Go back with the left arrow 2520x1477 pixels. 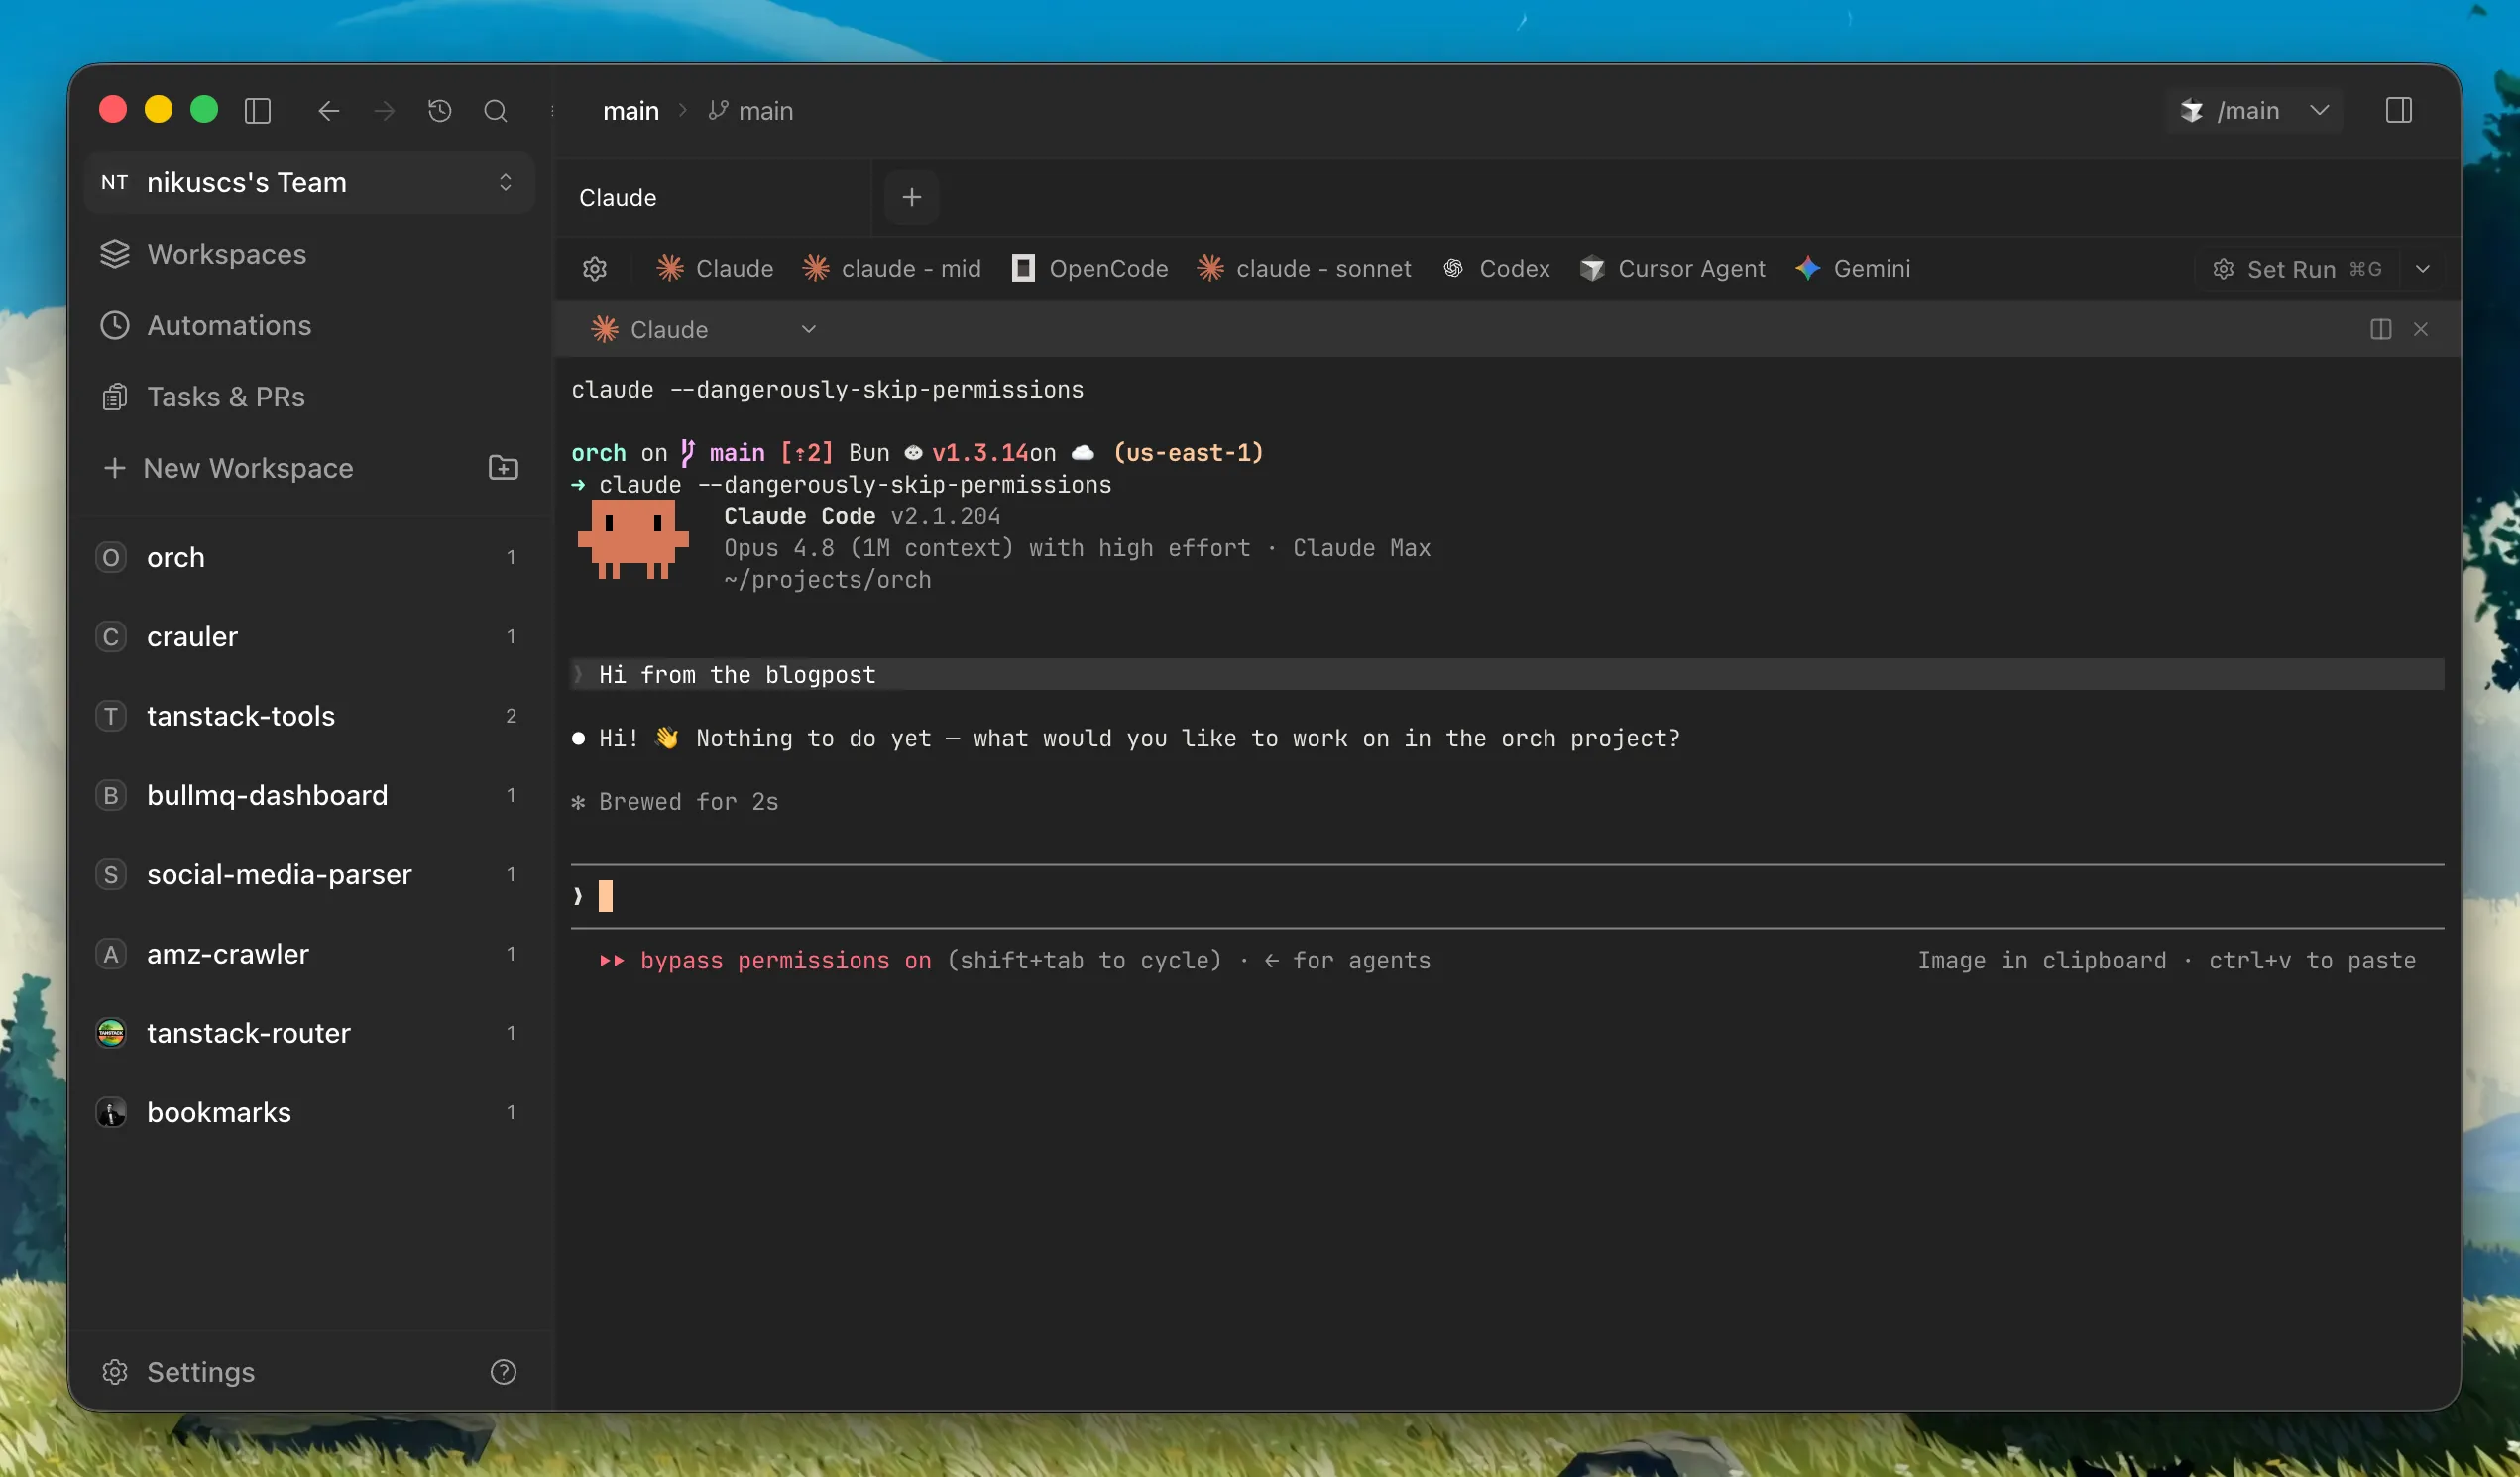(x=329, y=111)
